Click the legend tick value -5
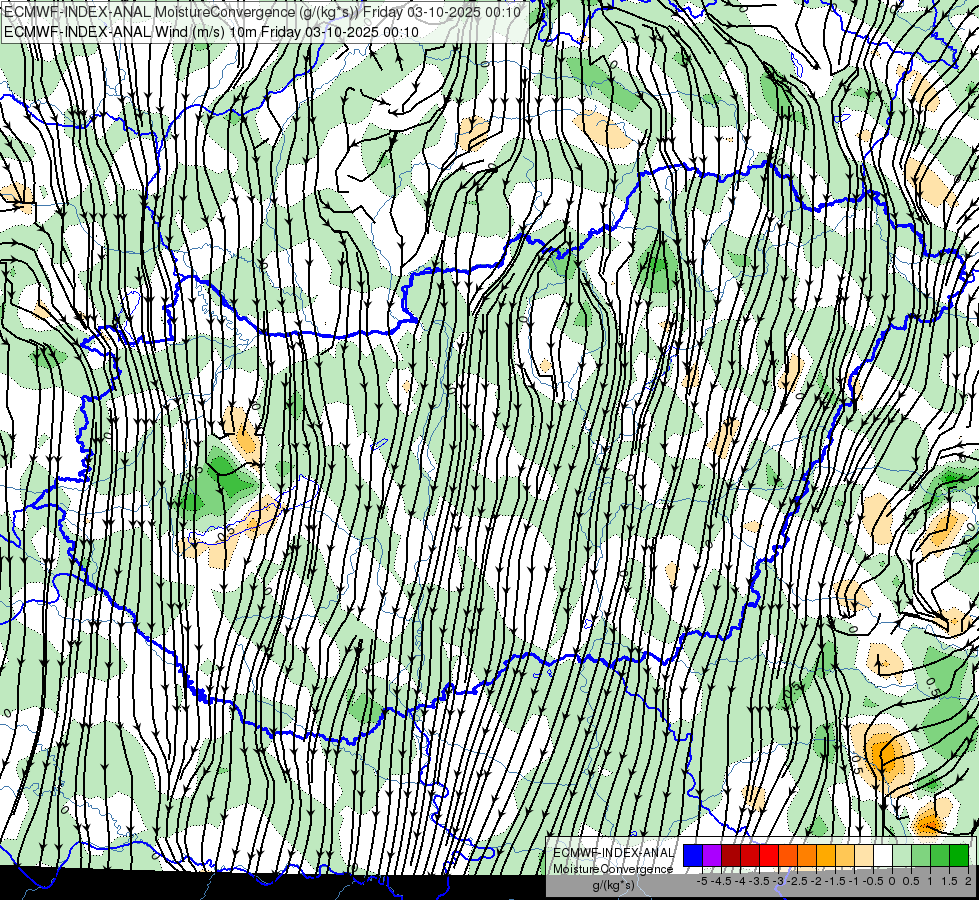Image resolution: width=979 pixels, height=900 pixels. pos(702,881)
